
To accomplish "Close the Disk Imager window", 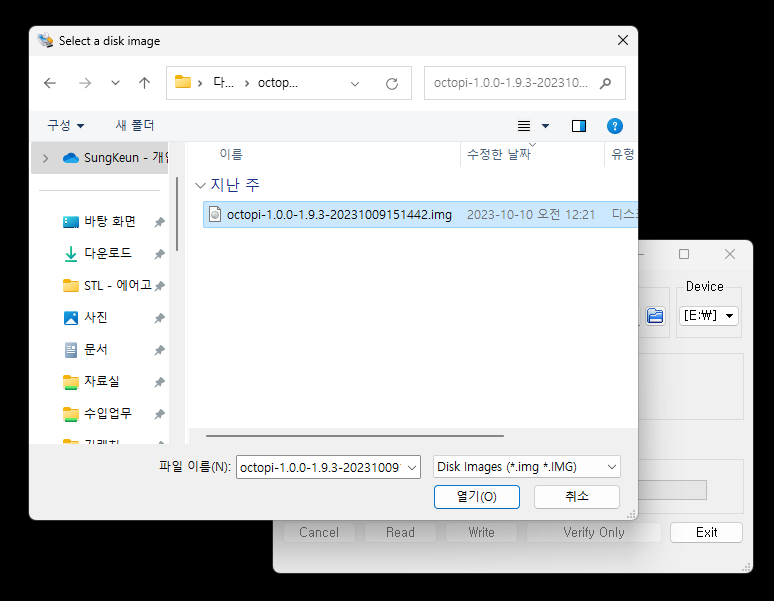I will [730, 254].
